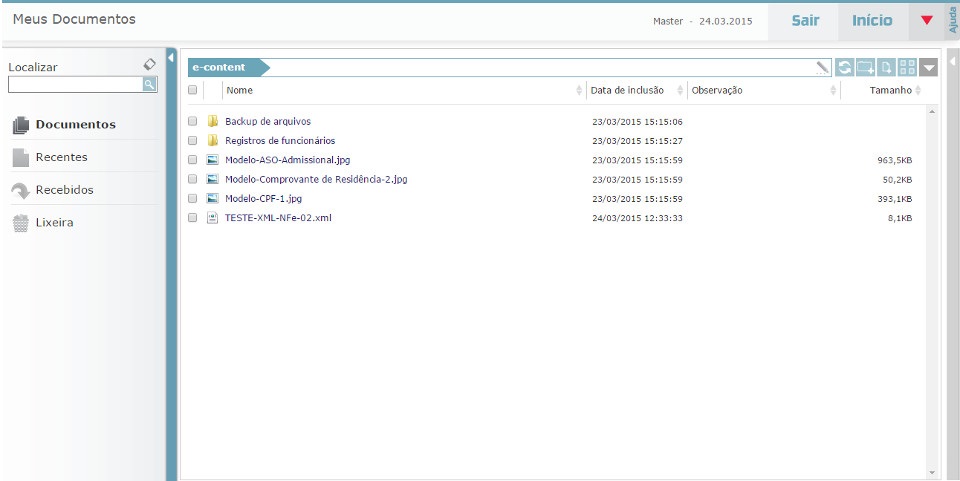The width and height of the screenshot is (960, 481).
Task: Click the eraser icon beside Localizar
Action: (150, 64)
